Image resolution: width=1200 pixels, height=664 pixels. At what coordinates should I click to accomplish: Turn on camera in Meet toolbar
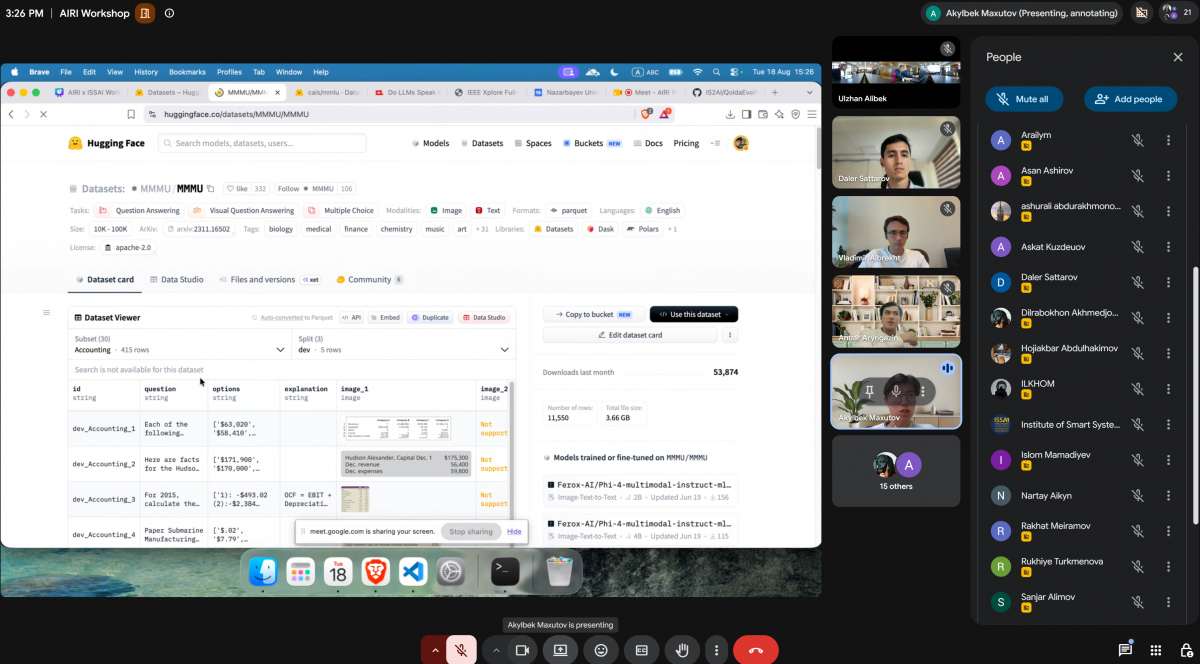tap(521, 650)
